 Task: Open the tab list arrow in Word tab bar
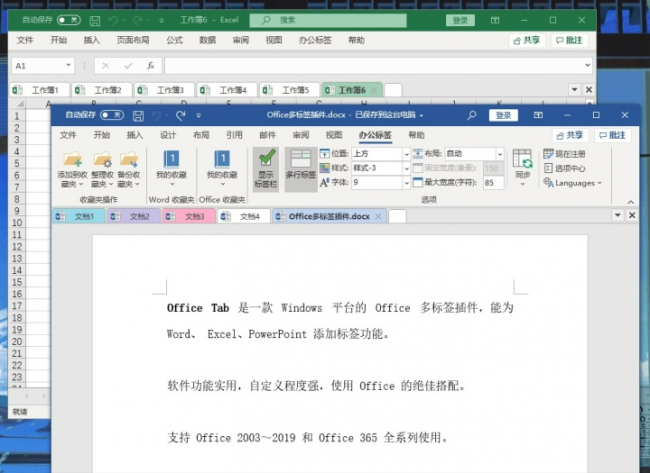(618, 215)
